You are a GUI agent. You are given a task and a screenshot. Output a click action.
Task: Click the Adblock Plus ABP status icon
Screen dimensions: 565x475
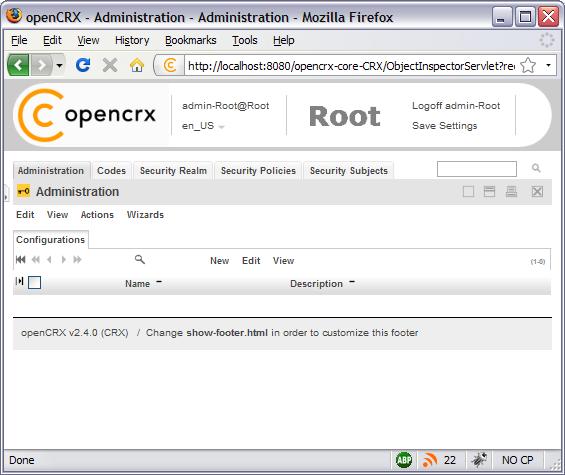tap(404, 460)
